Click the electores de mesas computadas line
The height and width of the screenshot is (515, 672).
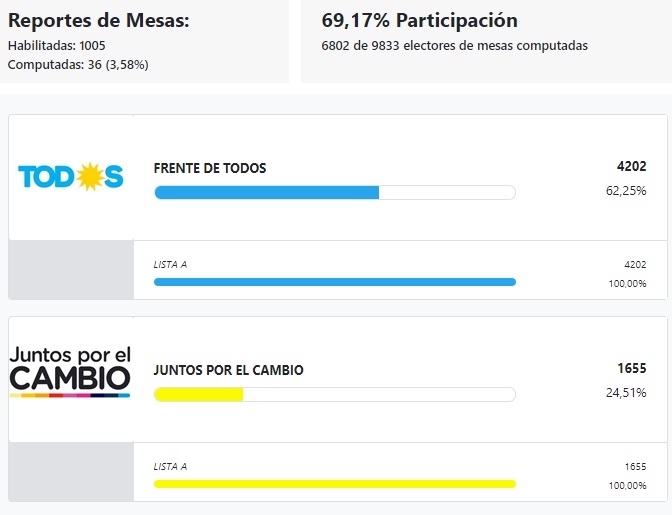pos(454,45)
